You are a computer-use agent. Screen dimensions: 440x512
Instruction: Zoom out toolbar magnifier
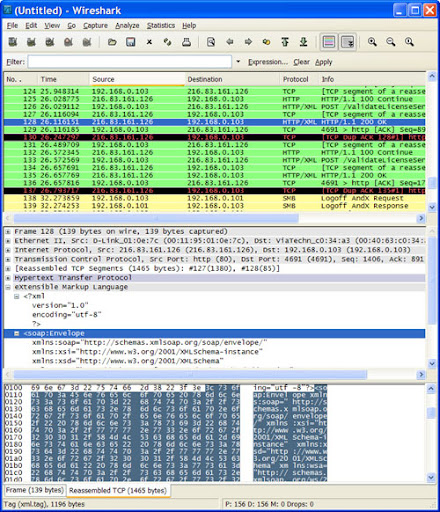tap(391, 42)
